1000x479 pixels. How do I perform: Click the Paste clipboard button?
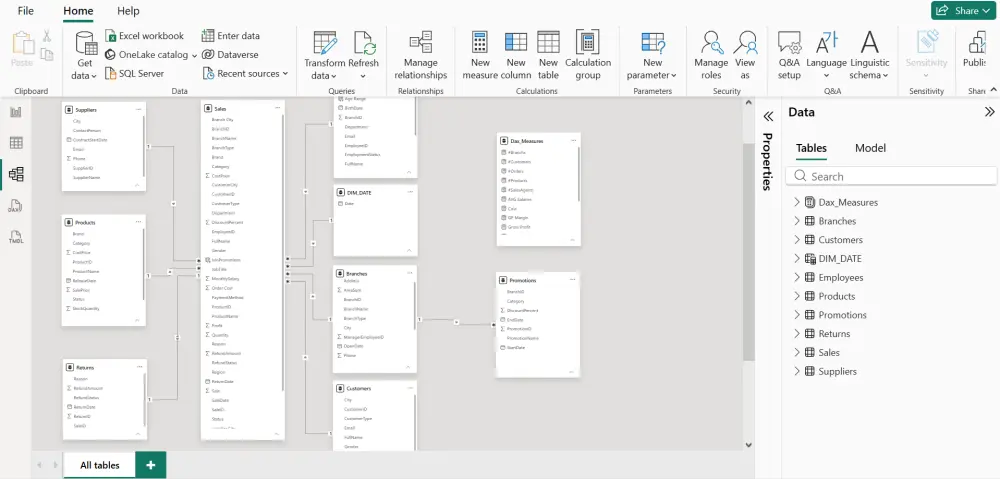(22, 49)
